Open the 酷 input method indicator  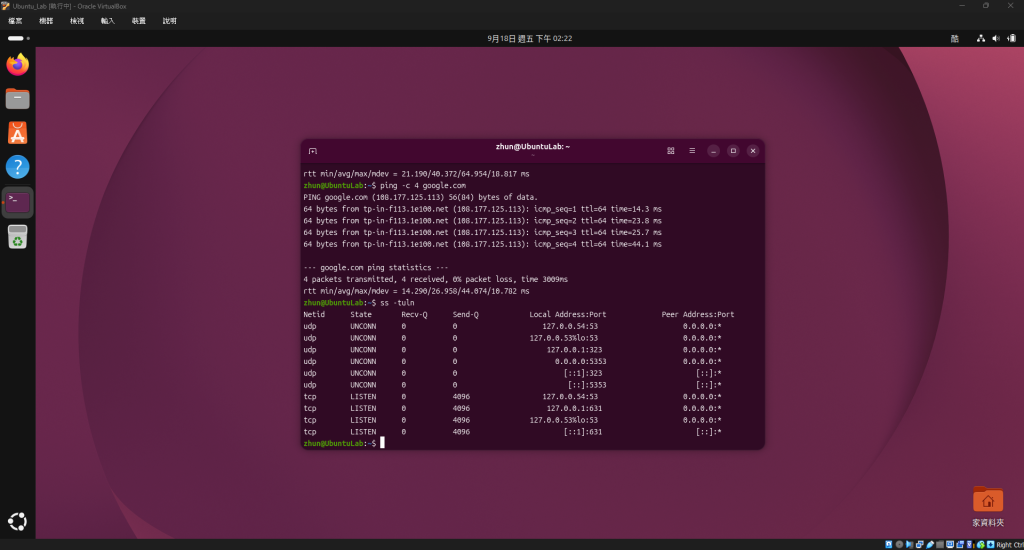(955, 39)
